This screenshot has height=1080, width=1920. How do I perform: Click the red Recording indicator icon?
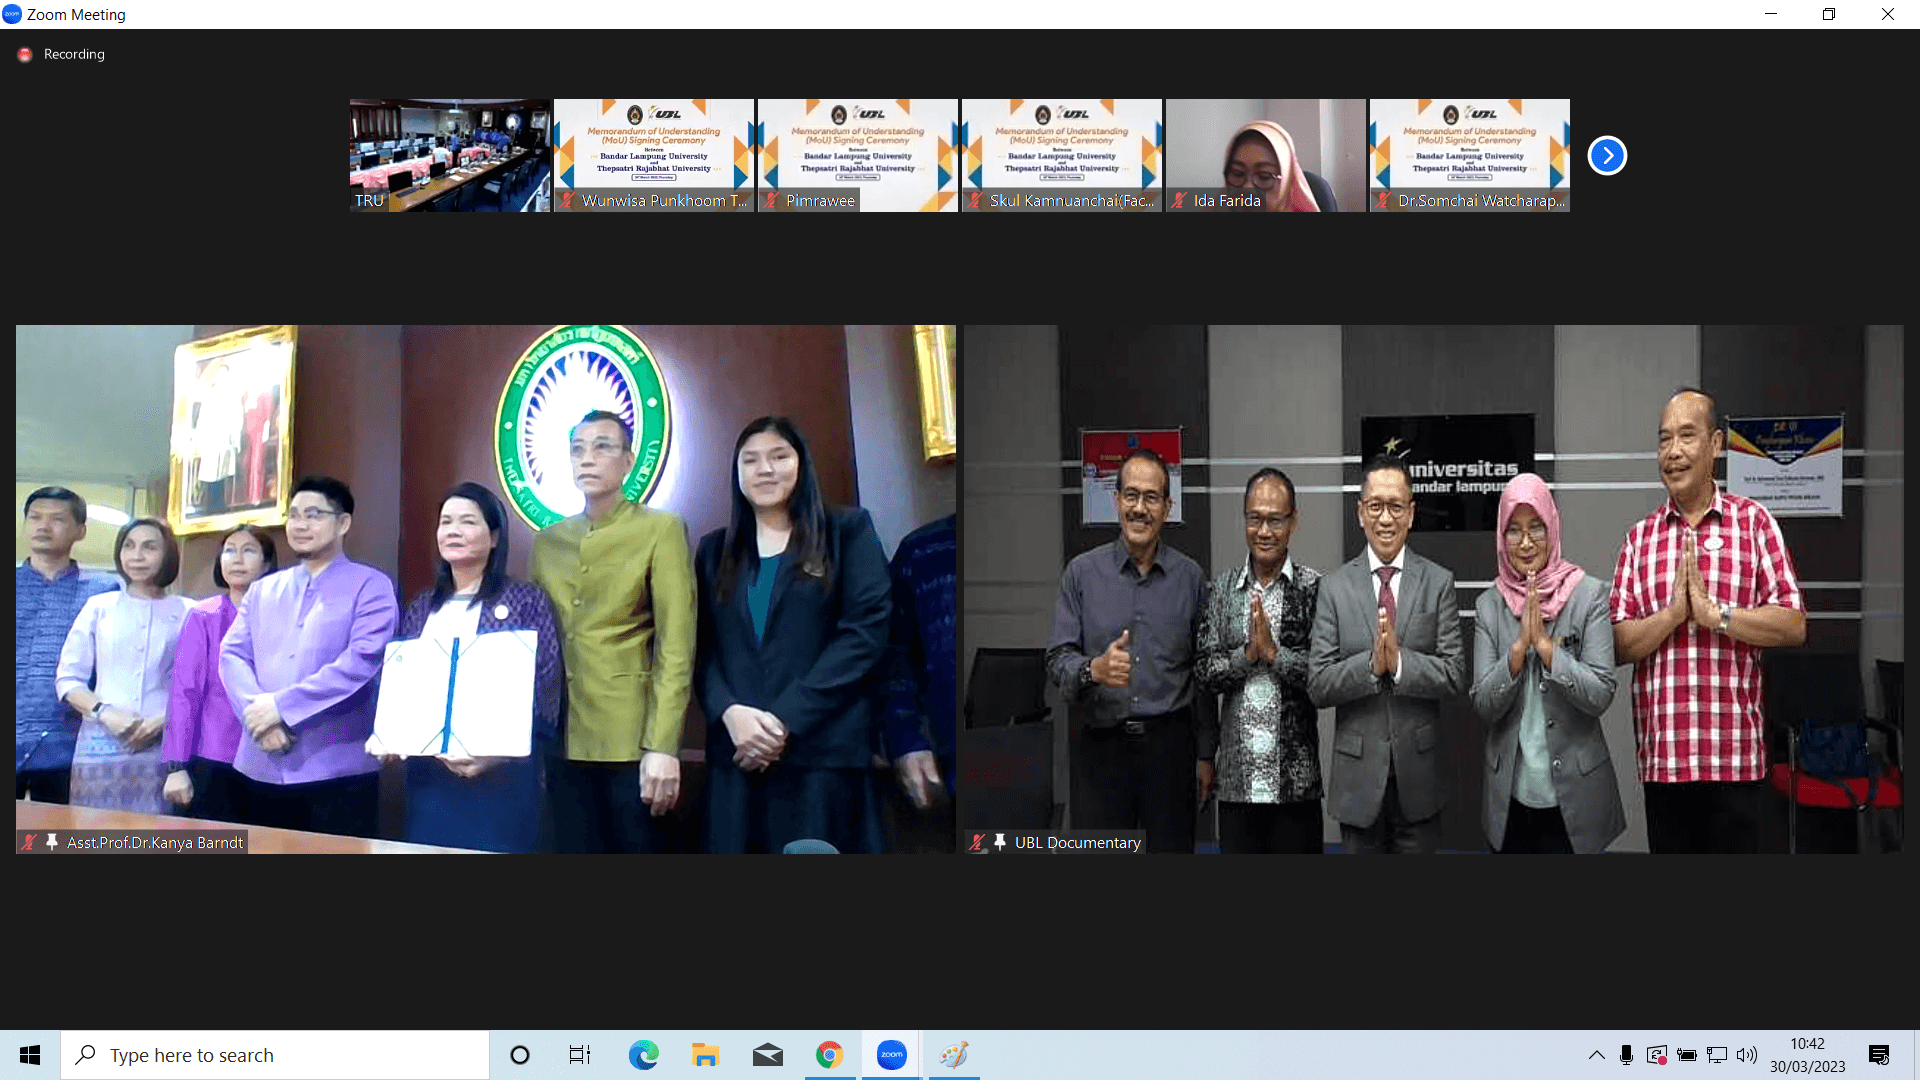25,55
